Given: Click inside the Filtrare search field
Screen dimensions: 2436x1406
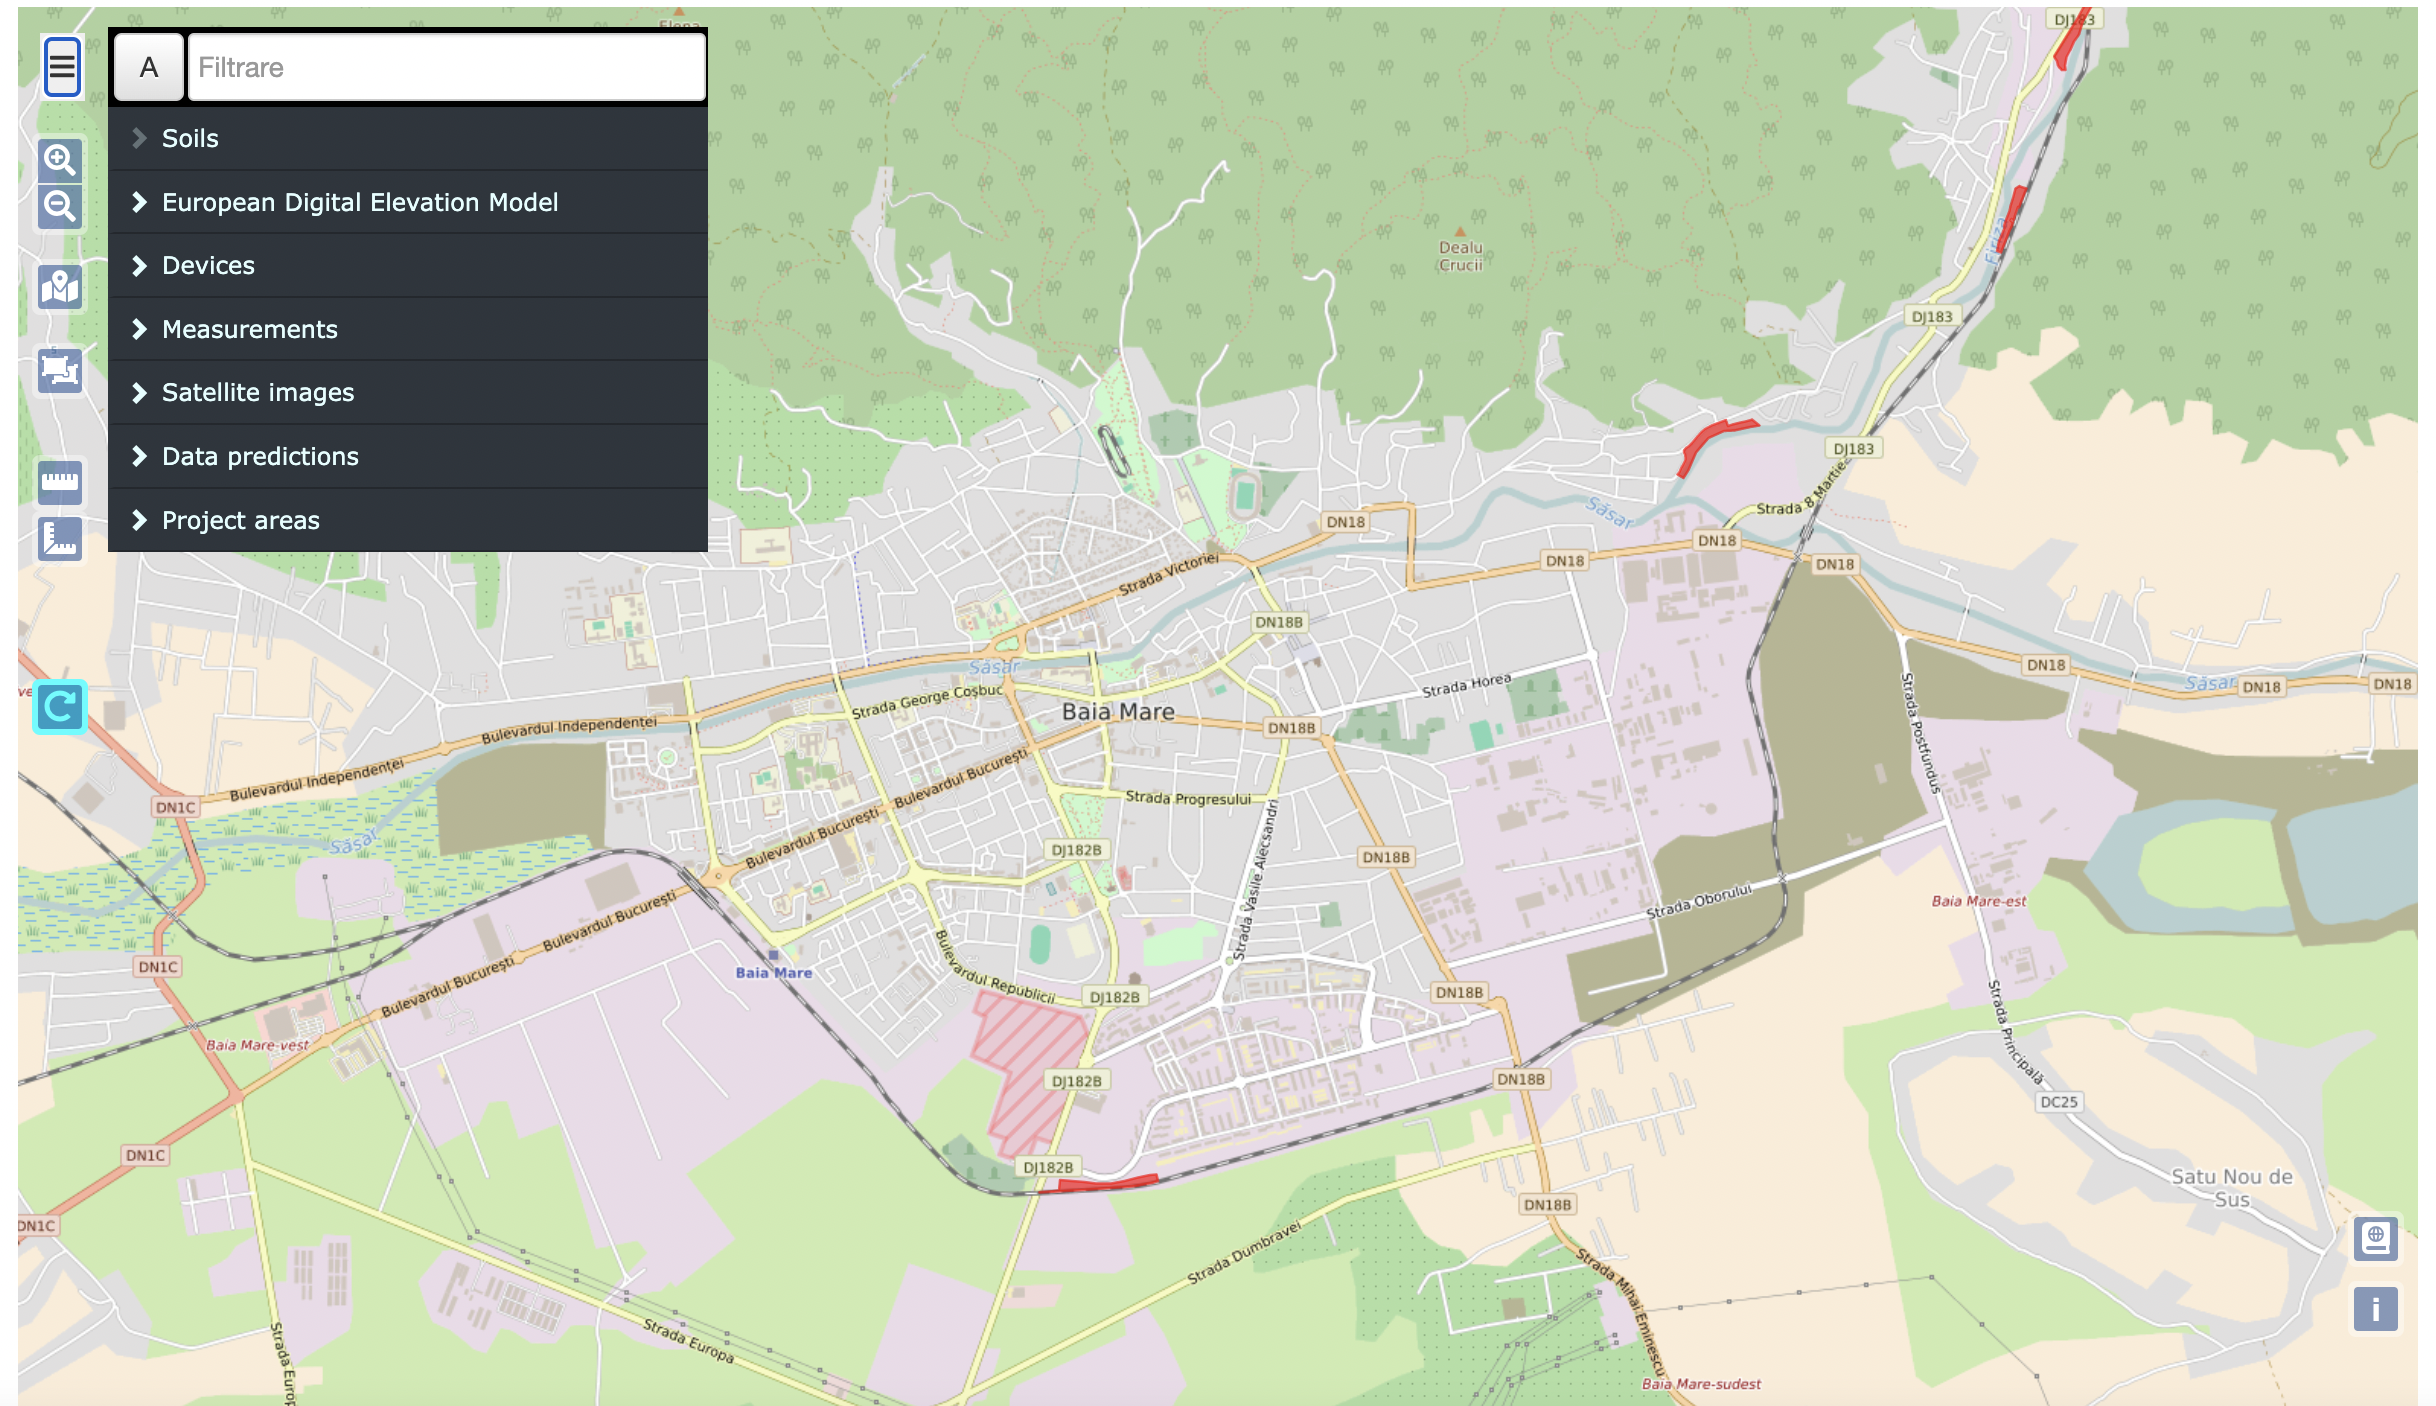Looking at the screenshot, I should pos(446,67).
